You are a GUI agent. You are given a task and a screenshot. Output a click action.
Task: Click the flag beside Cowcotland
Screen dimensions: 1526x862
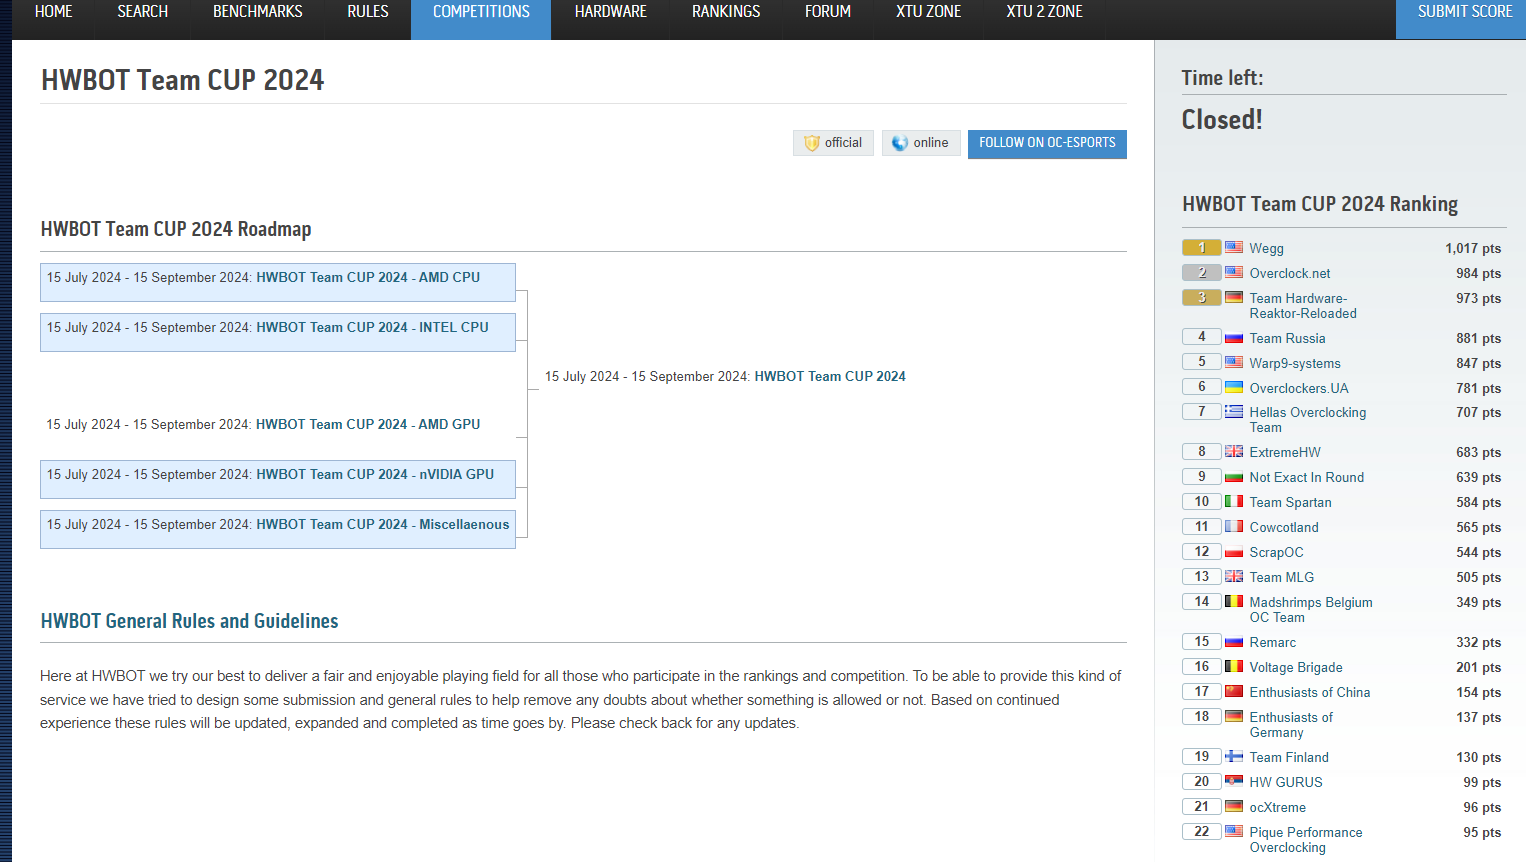(1234, 526)
